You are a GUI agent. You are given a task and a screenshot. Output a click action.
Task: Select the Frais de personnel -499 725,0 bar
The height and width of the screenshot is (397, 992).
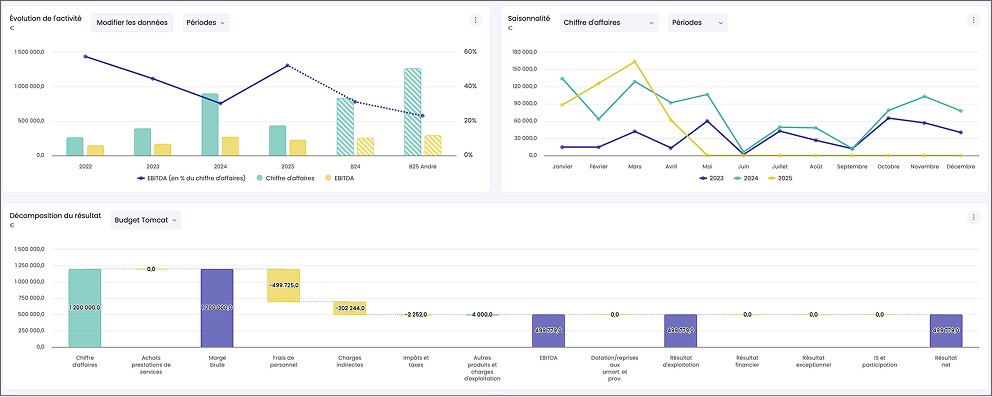pos(283,286)
